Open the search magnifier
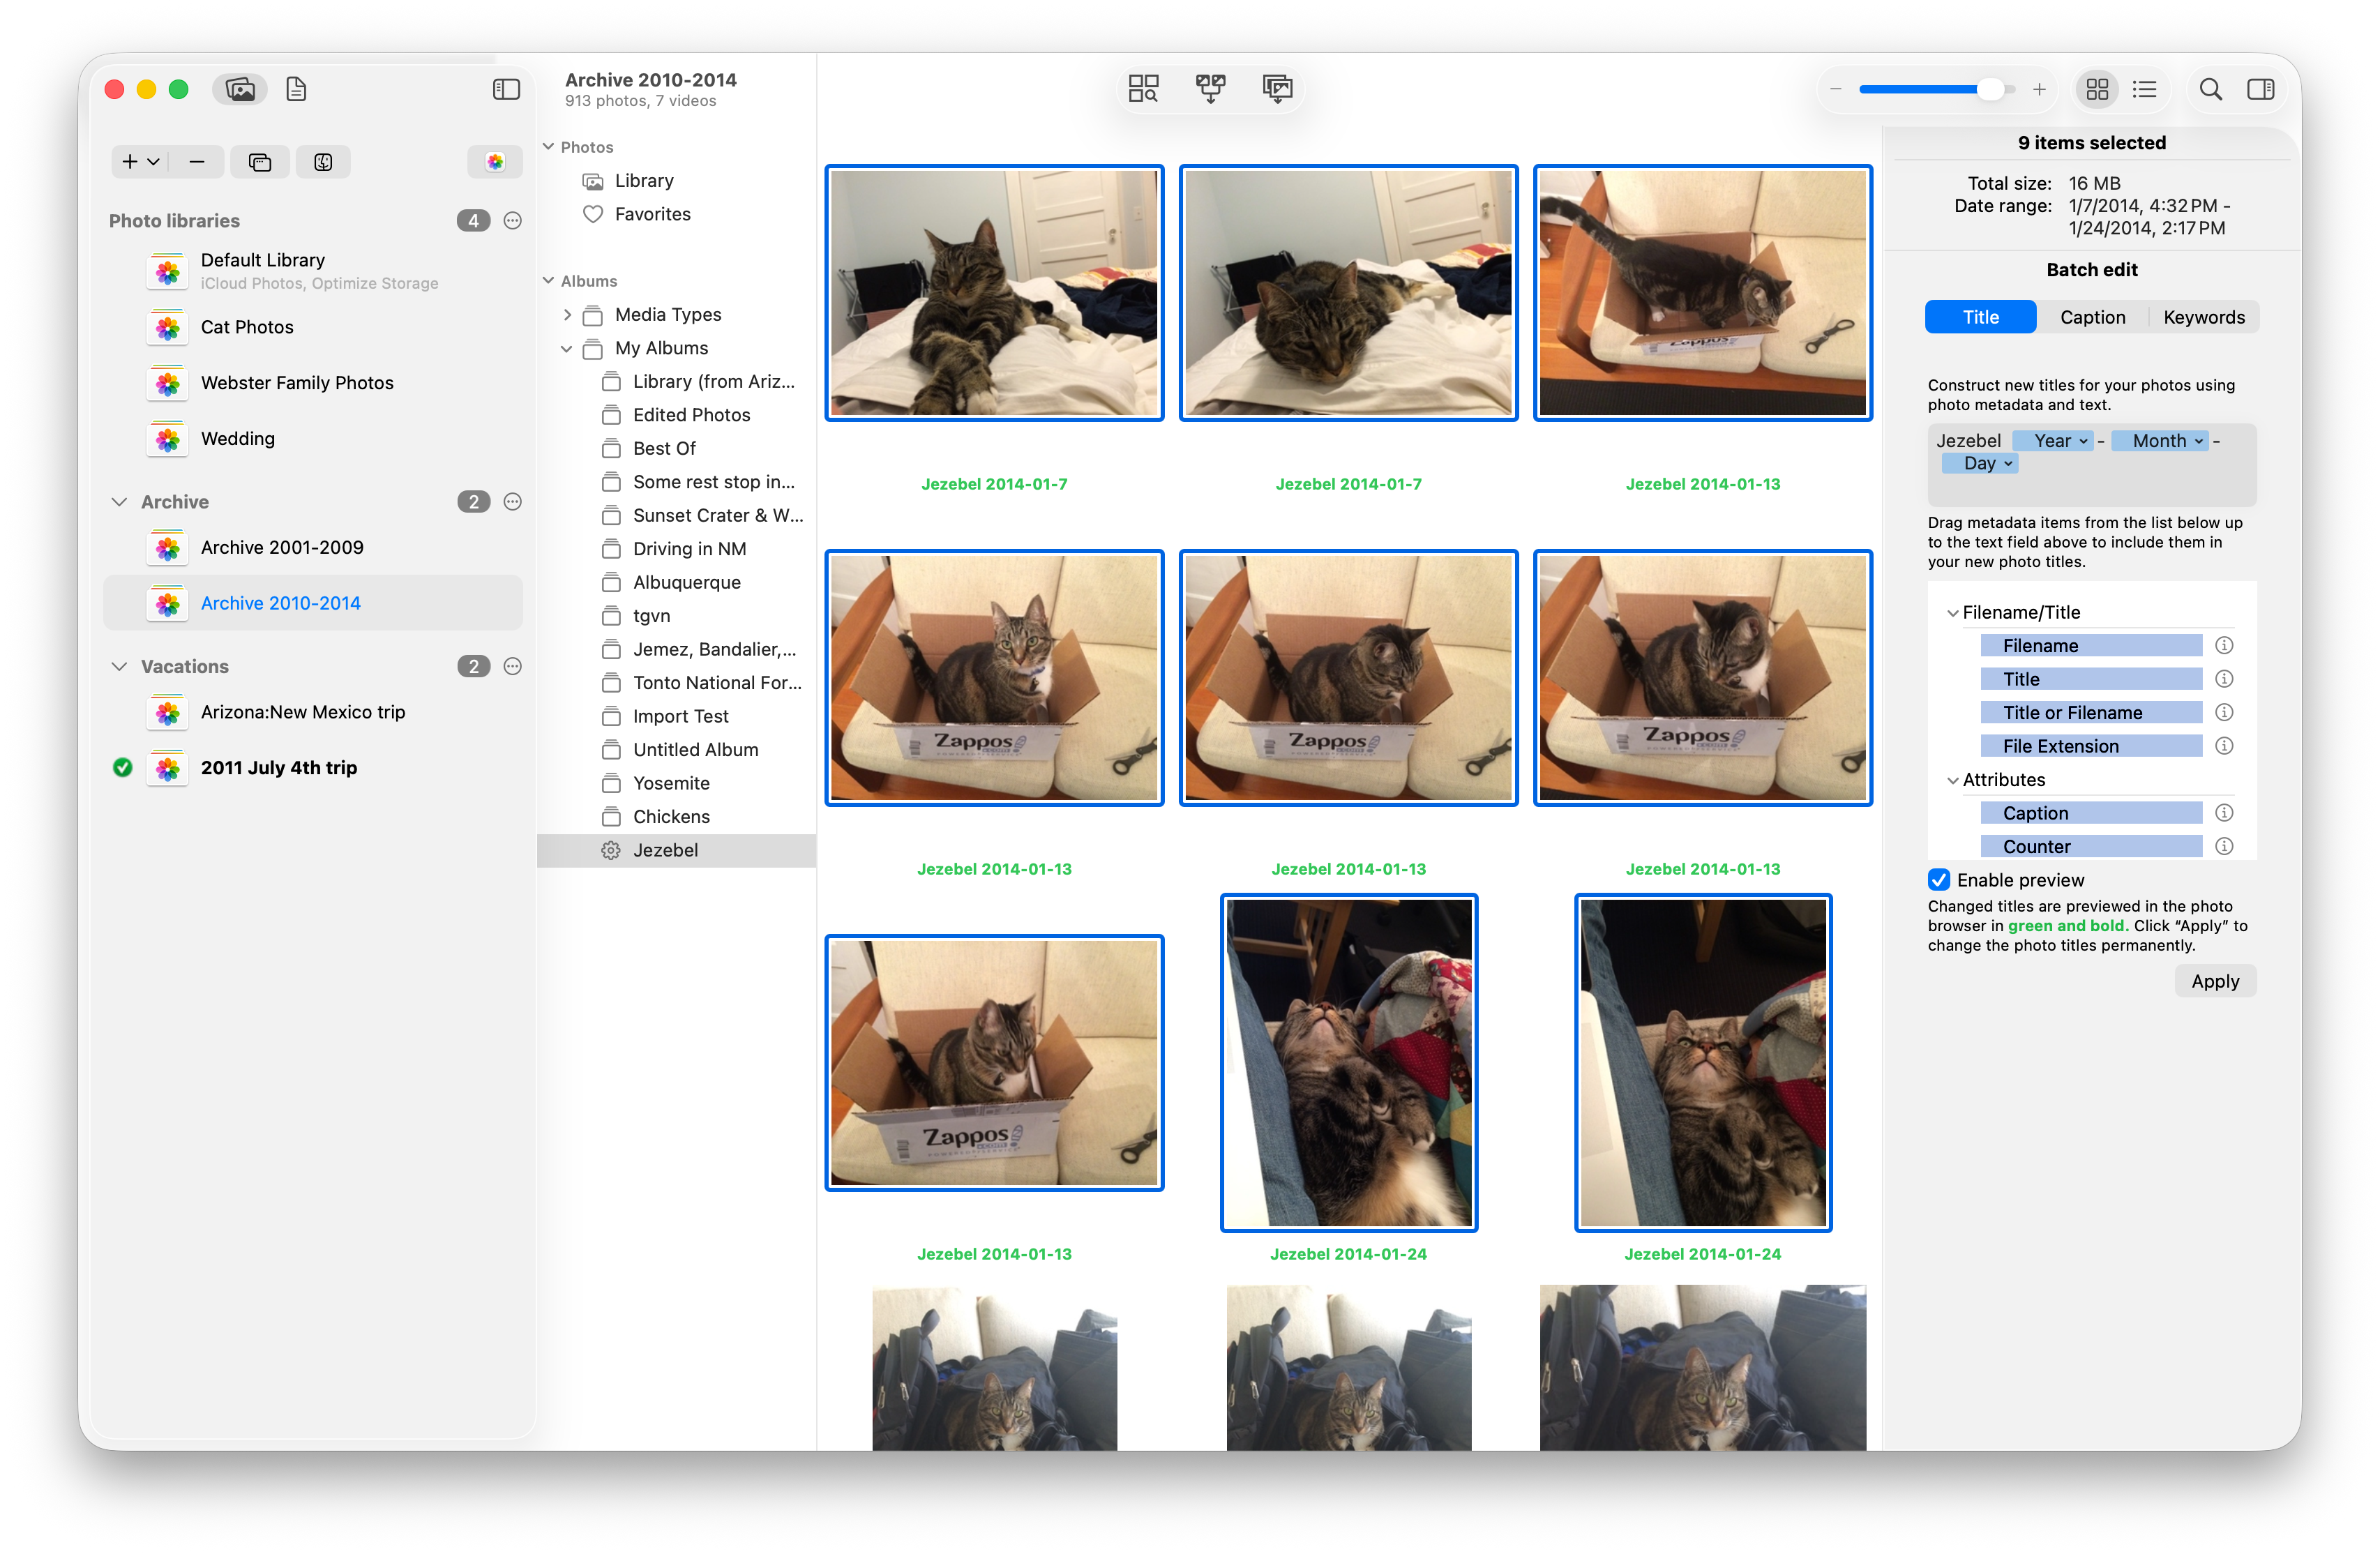This screenshot has height=1554, width=2380. 2210,90
